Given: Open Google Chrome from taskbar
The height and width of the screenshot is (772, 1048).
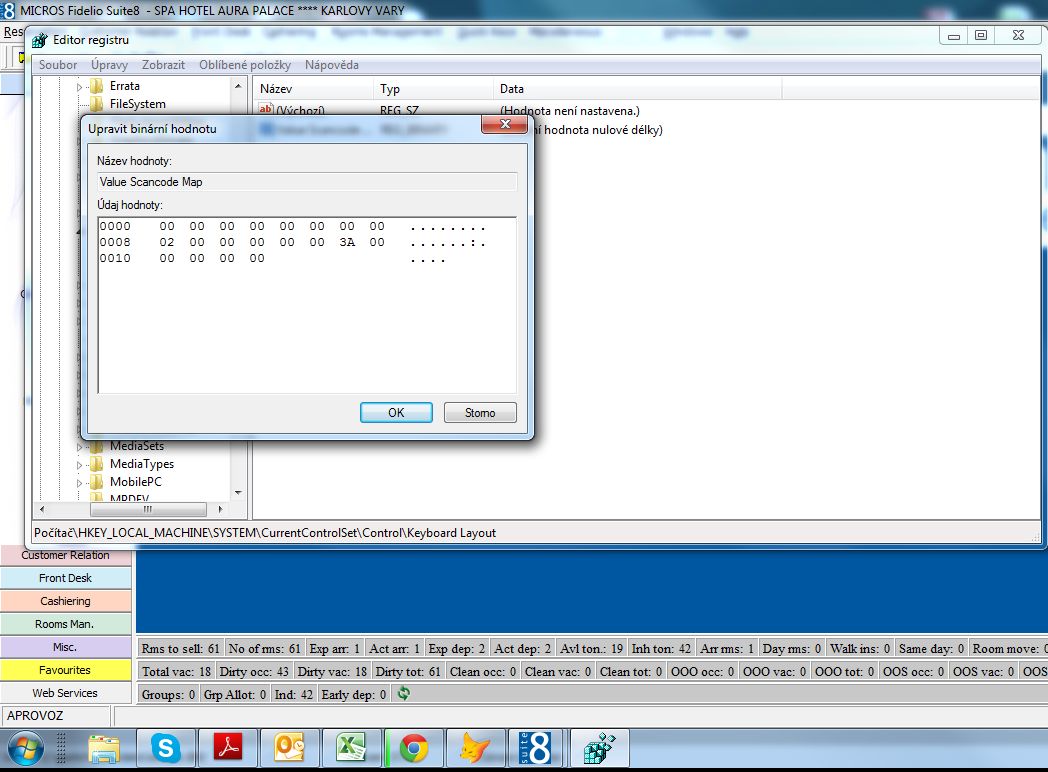Looking at the screenshot, I should (414, 747).
